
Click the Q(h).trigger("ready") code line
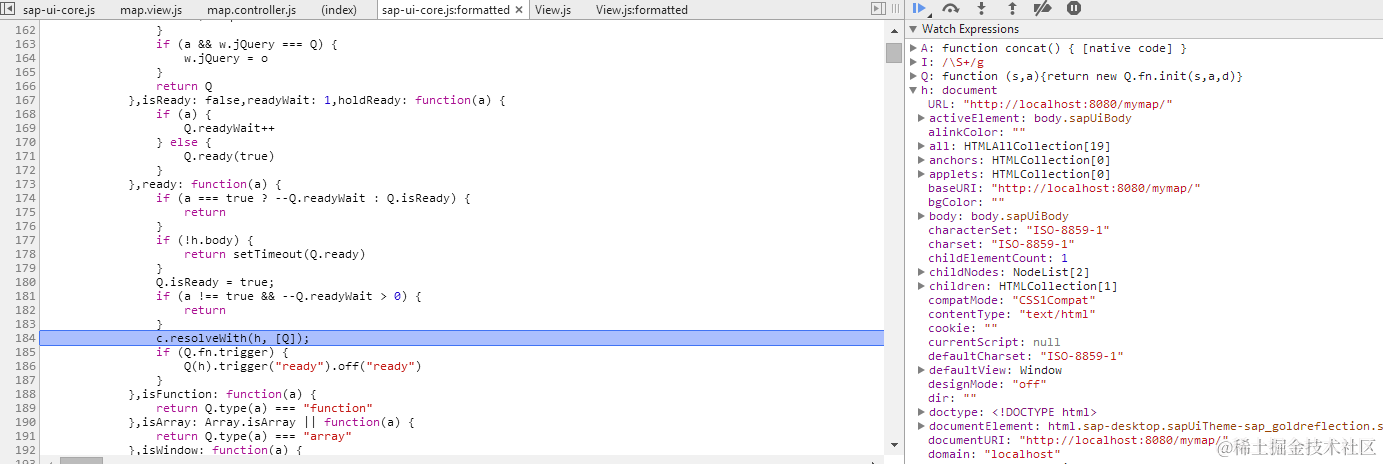(303, 366)
